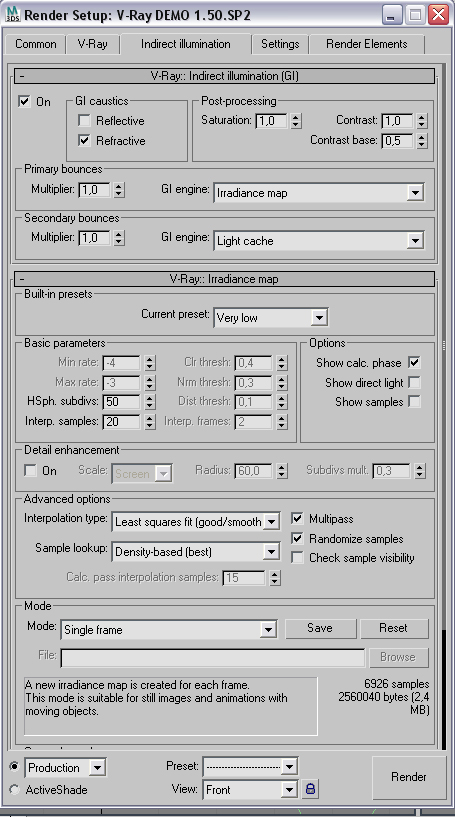The width and height of the screenshot is (455, 817).
Task: Click the Secondary bounces Multiplier field
Action: coord(95,238)
